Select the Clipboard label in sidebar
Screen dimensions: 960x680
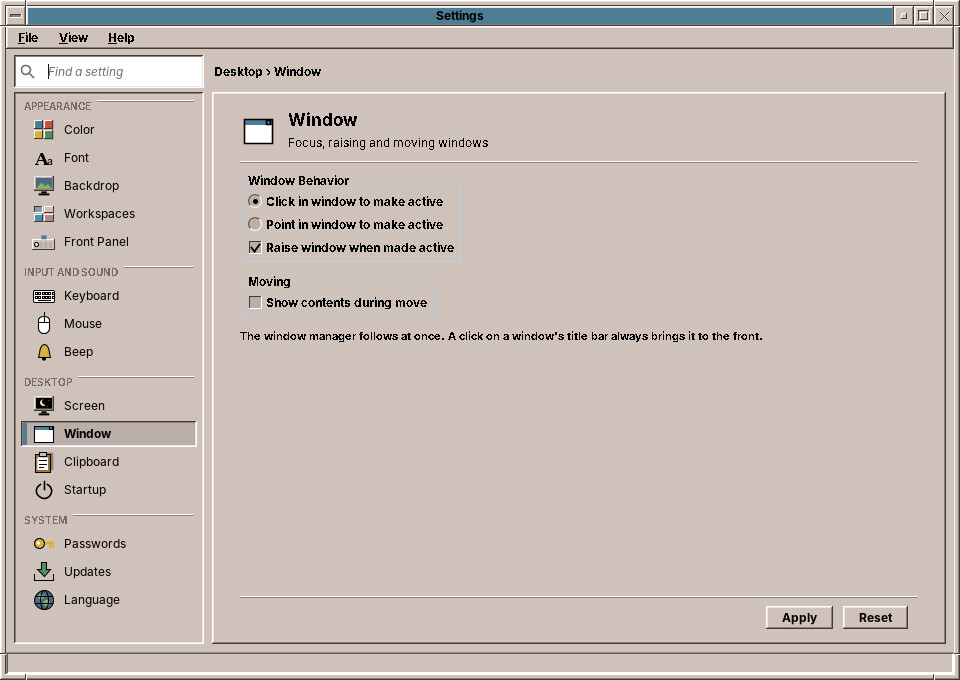coord(91,462)
